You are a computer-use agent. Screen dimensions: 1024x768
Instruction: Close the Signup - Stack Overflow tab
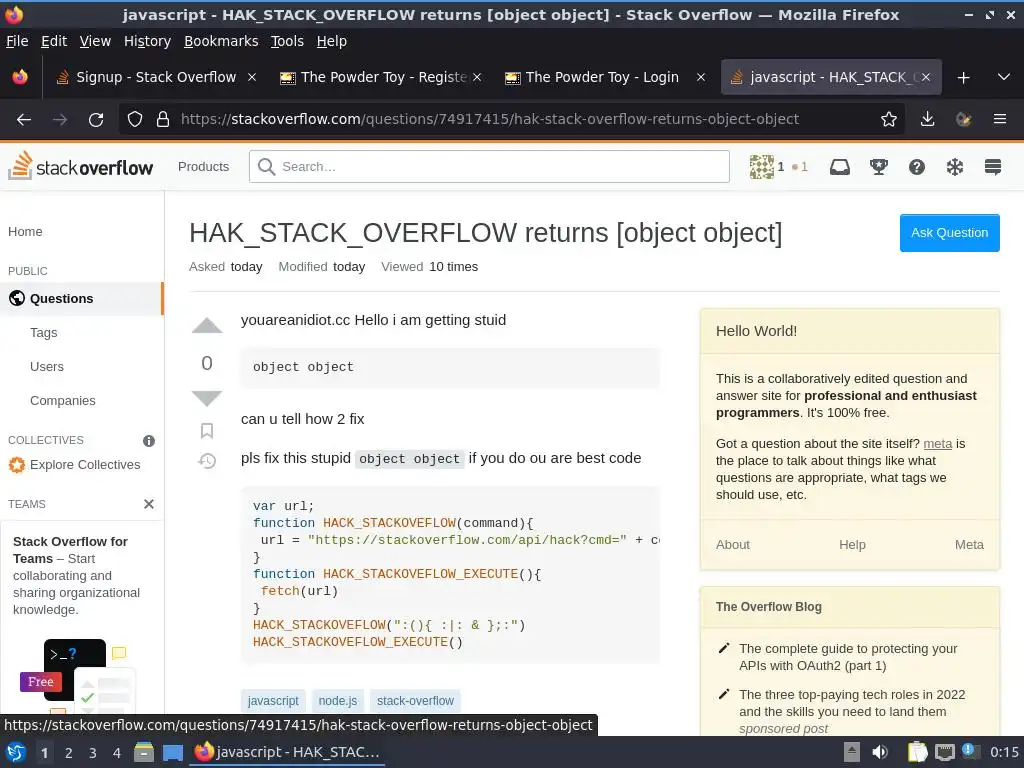click(251, 78)
